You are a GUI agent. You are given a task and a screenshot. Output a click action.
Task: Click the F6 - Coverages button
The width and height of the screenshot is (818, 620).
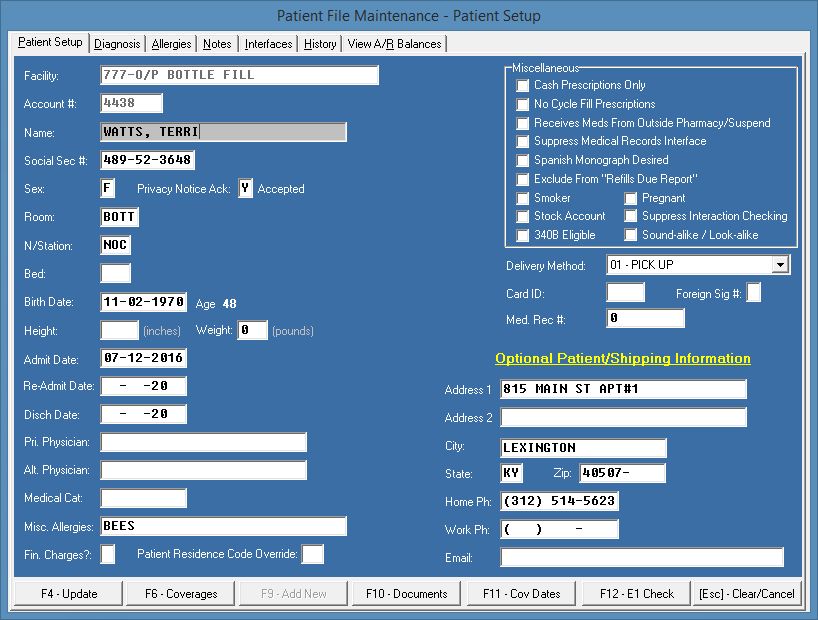pyautogui.click(x=181, y=594)
